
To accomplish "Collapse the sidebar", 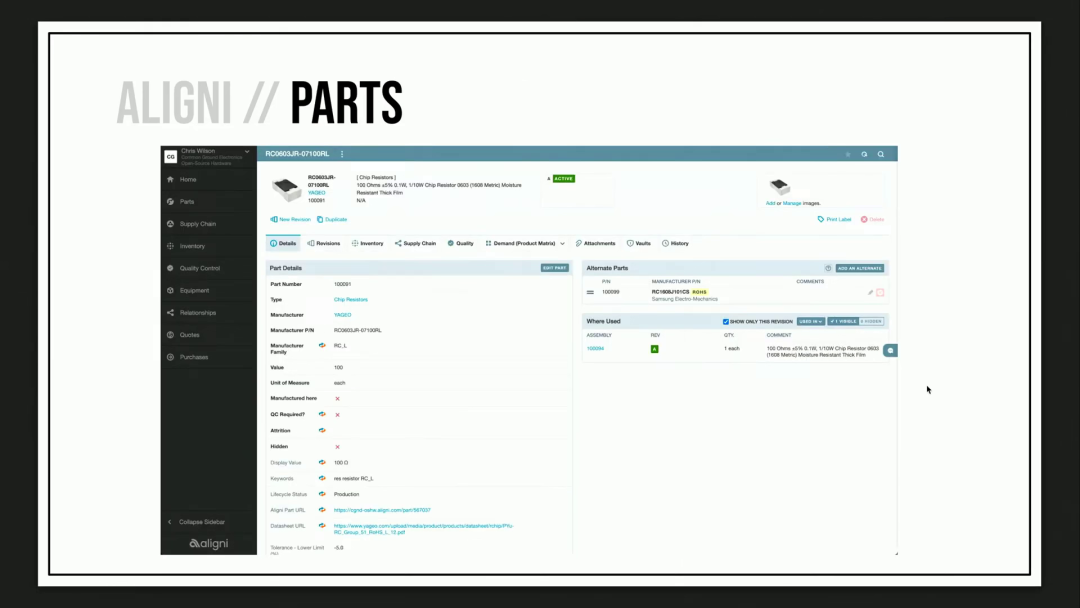I will click(x=197, y=522).
